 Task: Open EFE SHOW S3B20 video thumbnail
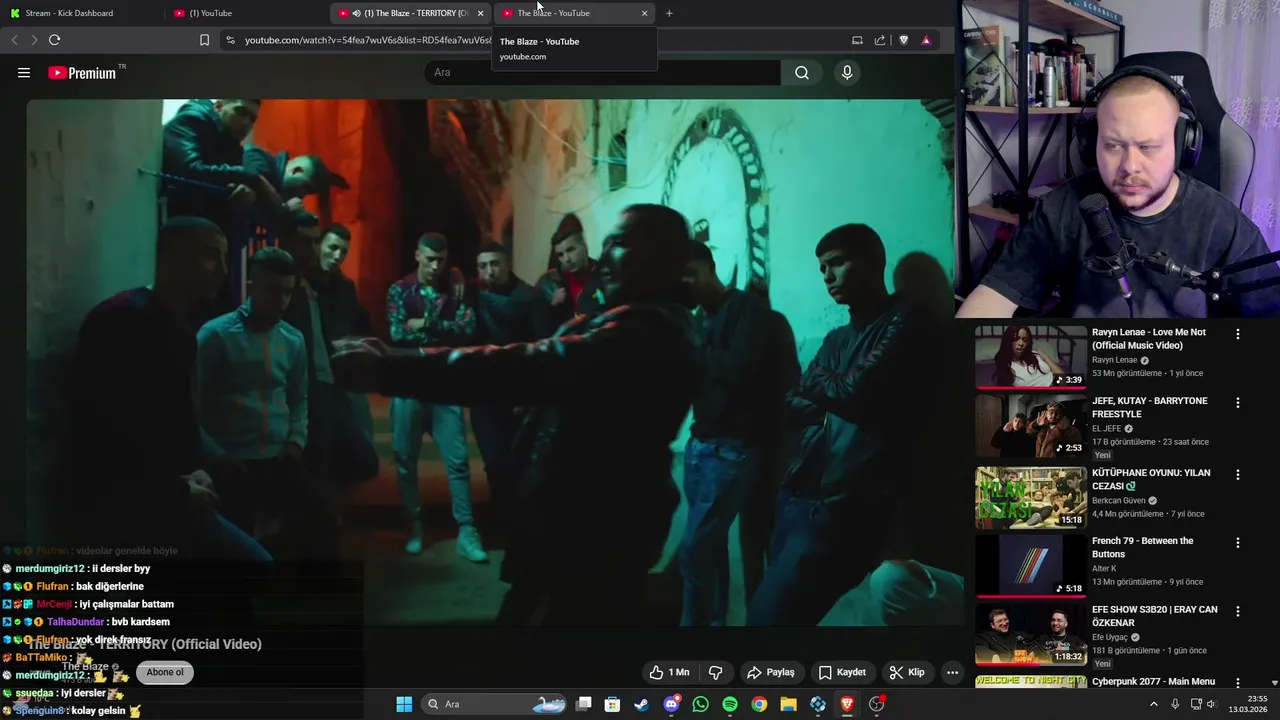1031,635
